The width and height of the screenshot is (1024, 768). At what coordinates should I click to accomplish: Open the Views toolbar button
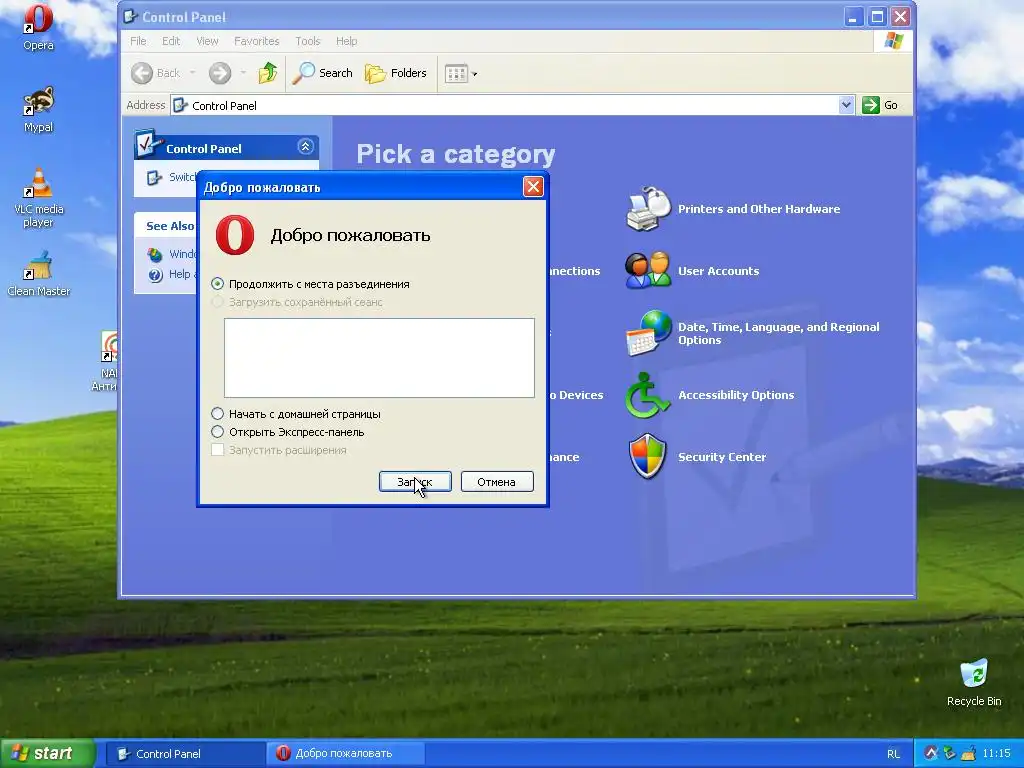pos(456,73)
